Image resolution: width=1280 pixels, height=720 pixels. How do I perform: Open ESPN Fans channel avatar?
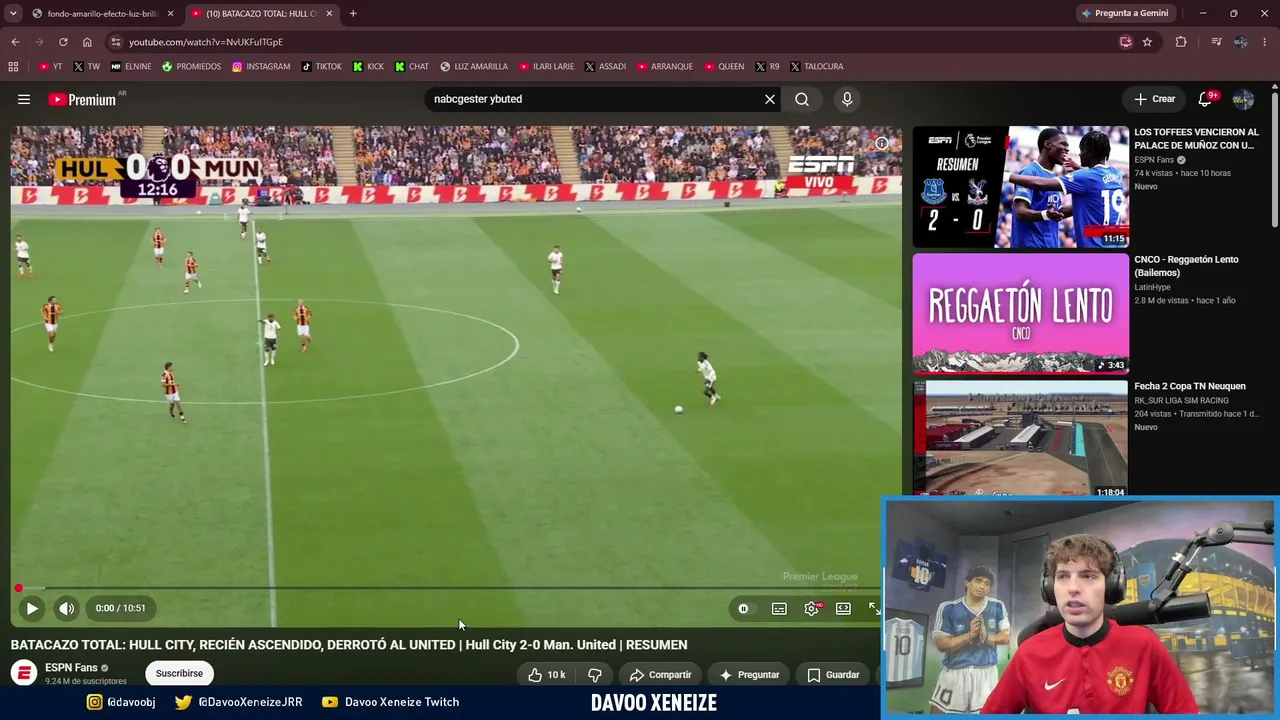click(x=24, y=673)
